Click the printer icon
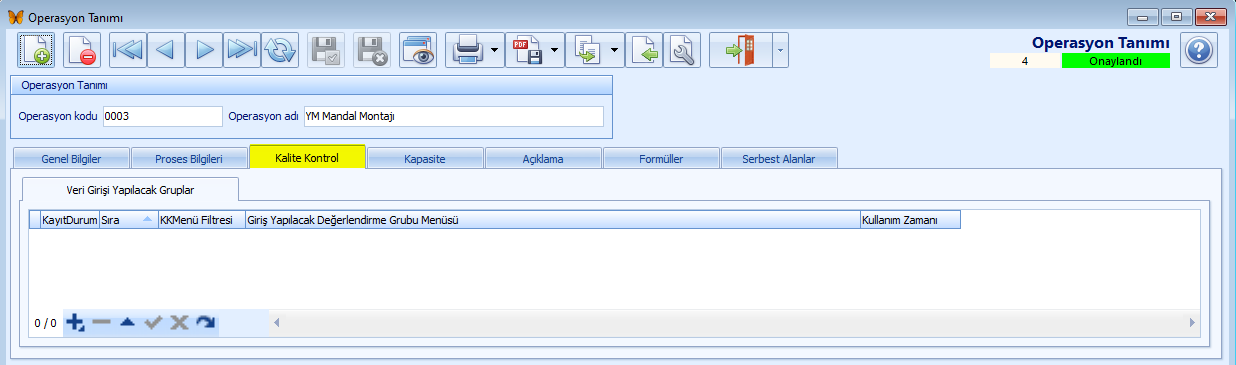1236x365 pixels. [467, 50]
